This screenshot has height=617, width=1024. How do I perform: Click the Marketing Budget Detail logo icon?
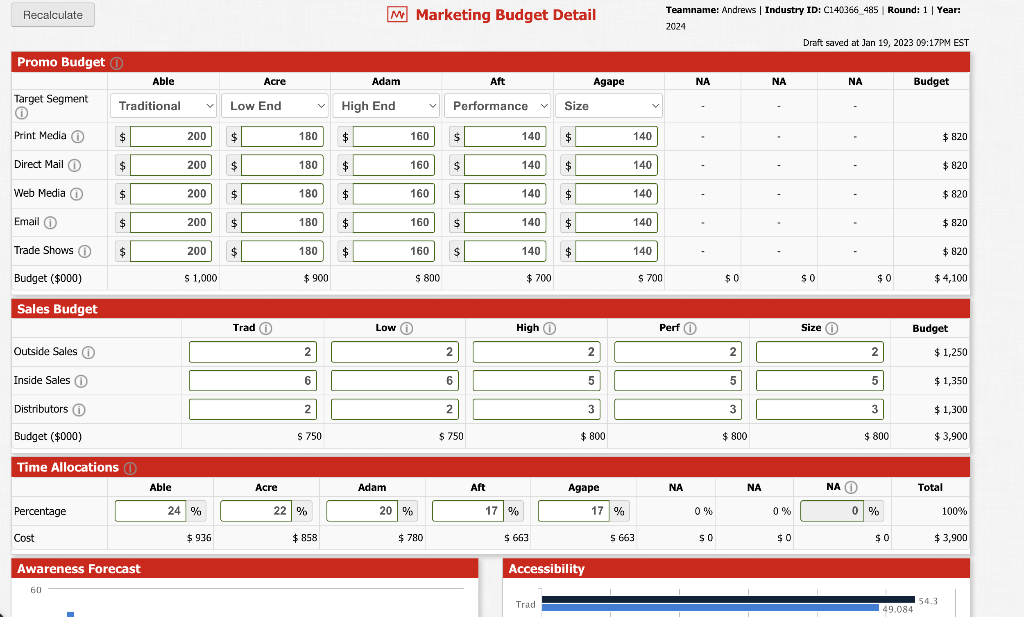(x=397, y=14)
